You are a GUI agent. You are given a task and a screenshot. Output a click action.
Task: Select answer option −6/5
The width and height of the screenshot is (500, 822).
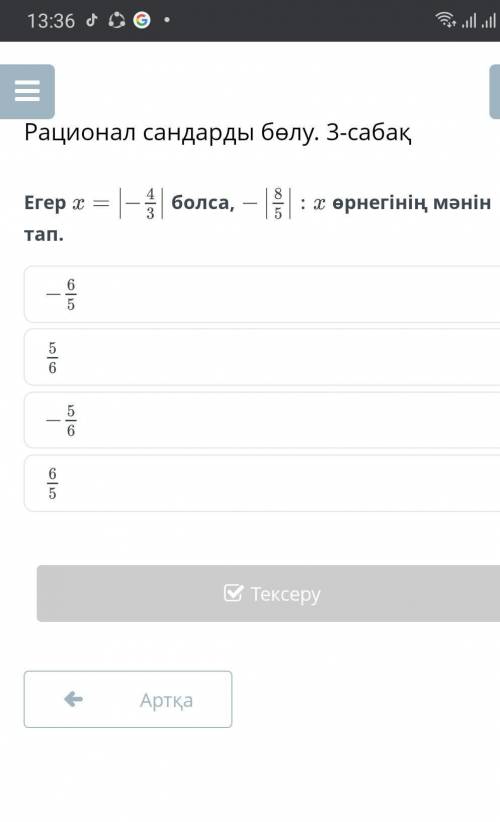(x=262, y=294)
